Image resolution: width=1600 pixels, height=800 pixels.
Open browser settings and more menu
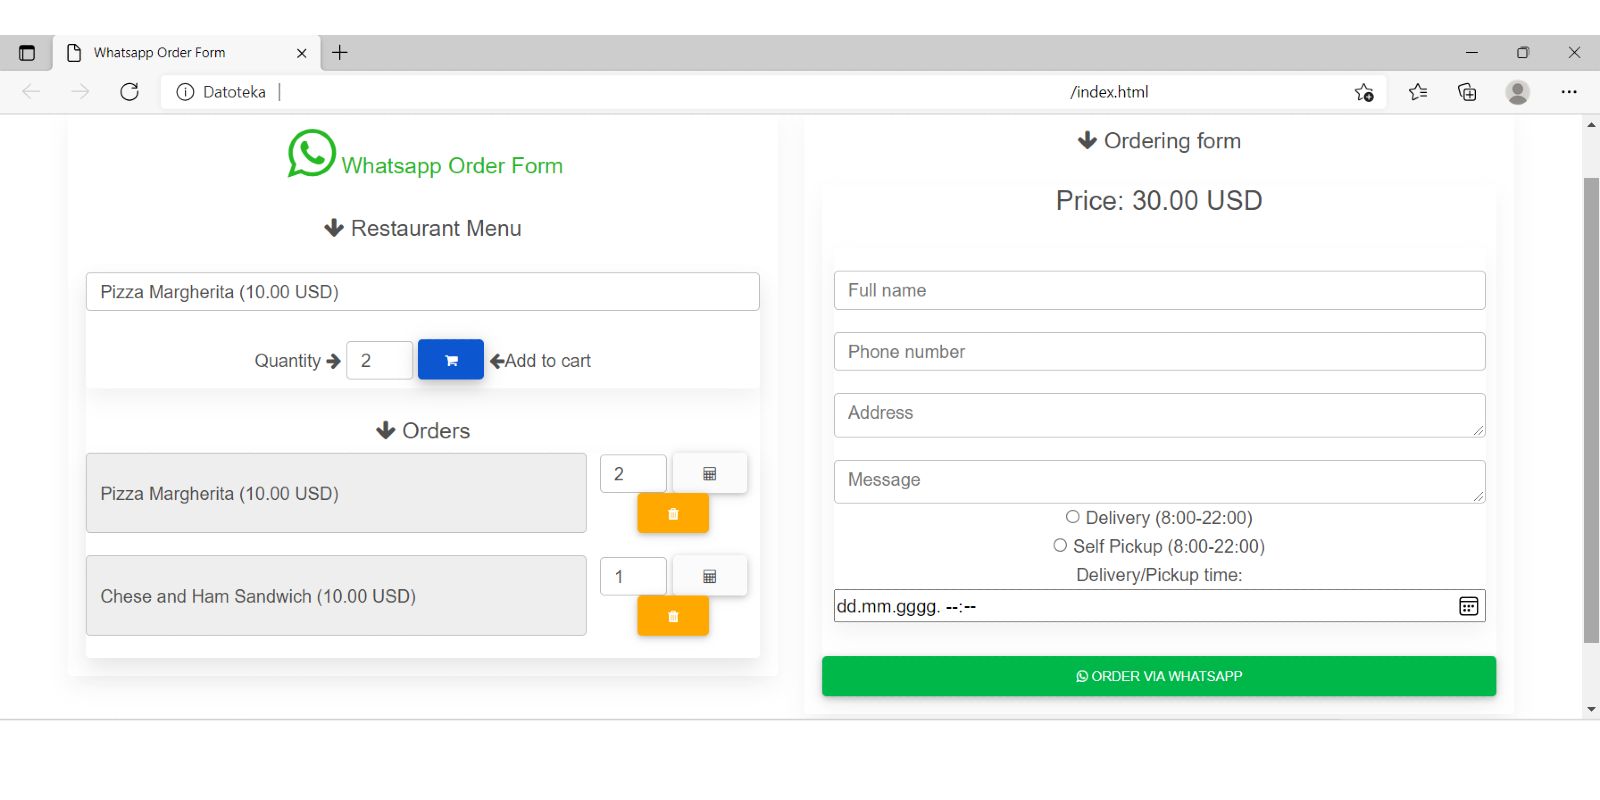(x=1568, y=92)
